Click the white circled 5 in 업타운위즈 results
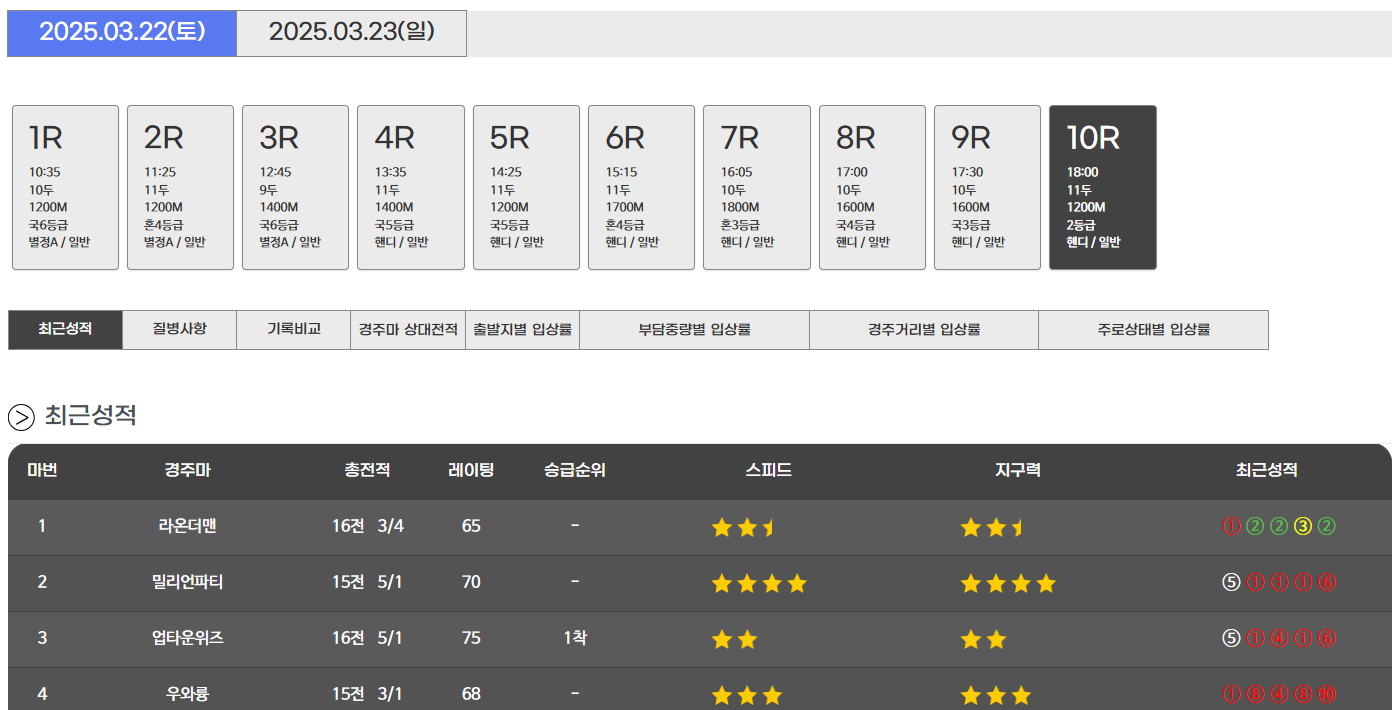The width and height of the screenshot is (1398, 710). pos(1230,639)
